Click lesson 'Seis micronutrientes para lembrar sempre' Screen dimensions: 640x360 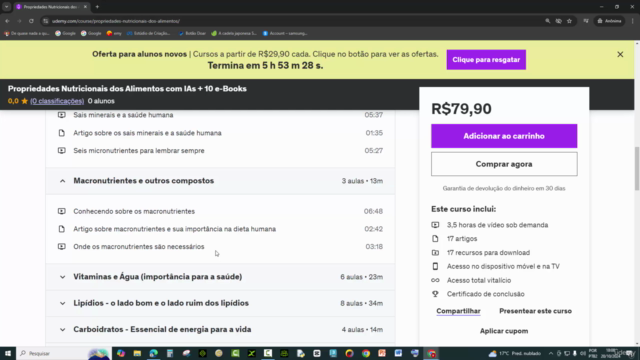pos(139,151)
